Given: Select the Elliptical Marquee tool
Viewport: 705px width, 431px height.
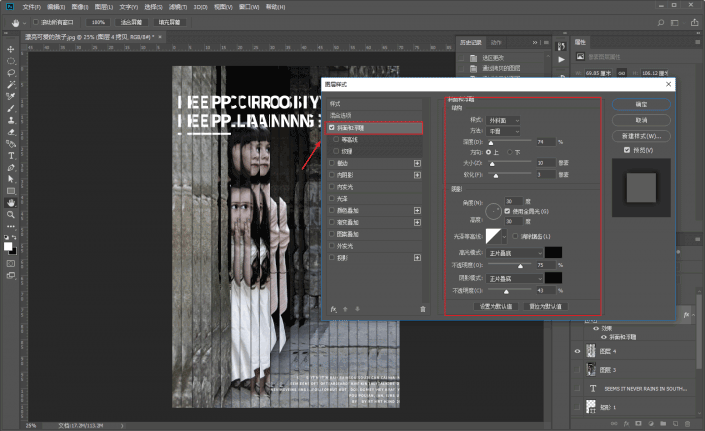Looking at the screenshot, I should point(11,61).
